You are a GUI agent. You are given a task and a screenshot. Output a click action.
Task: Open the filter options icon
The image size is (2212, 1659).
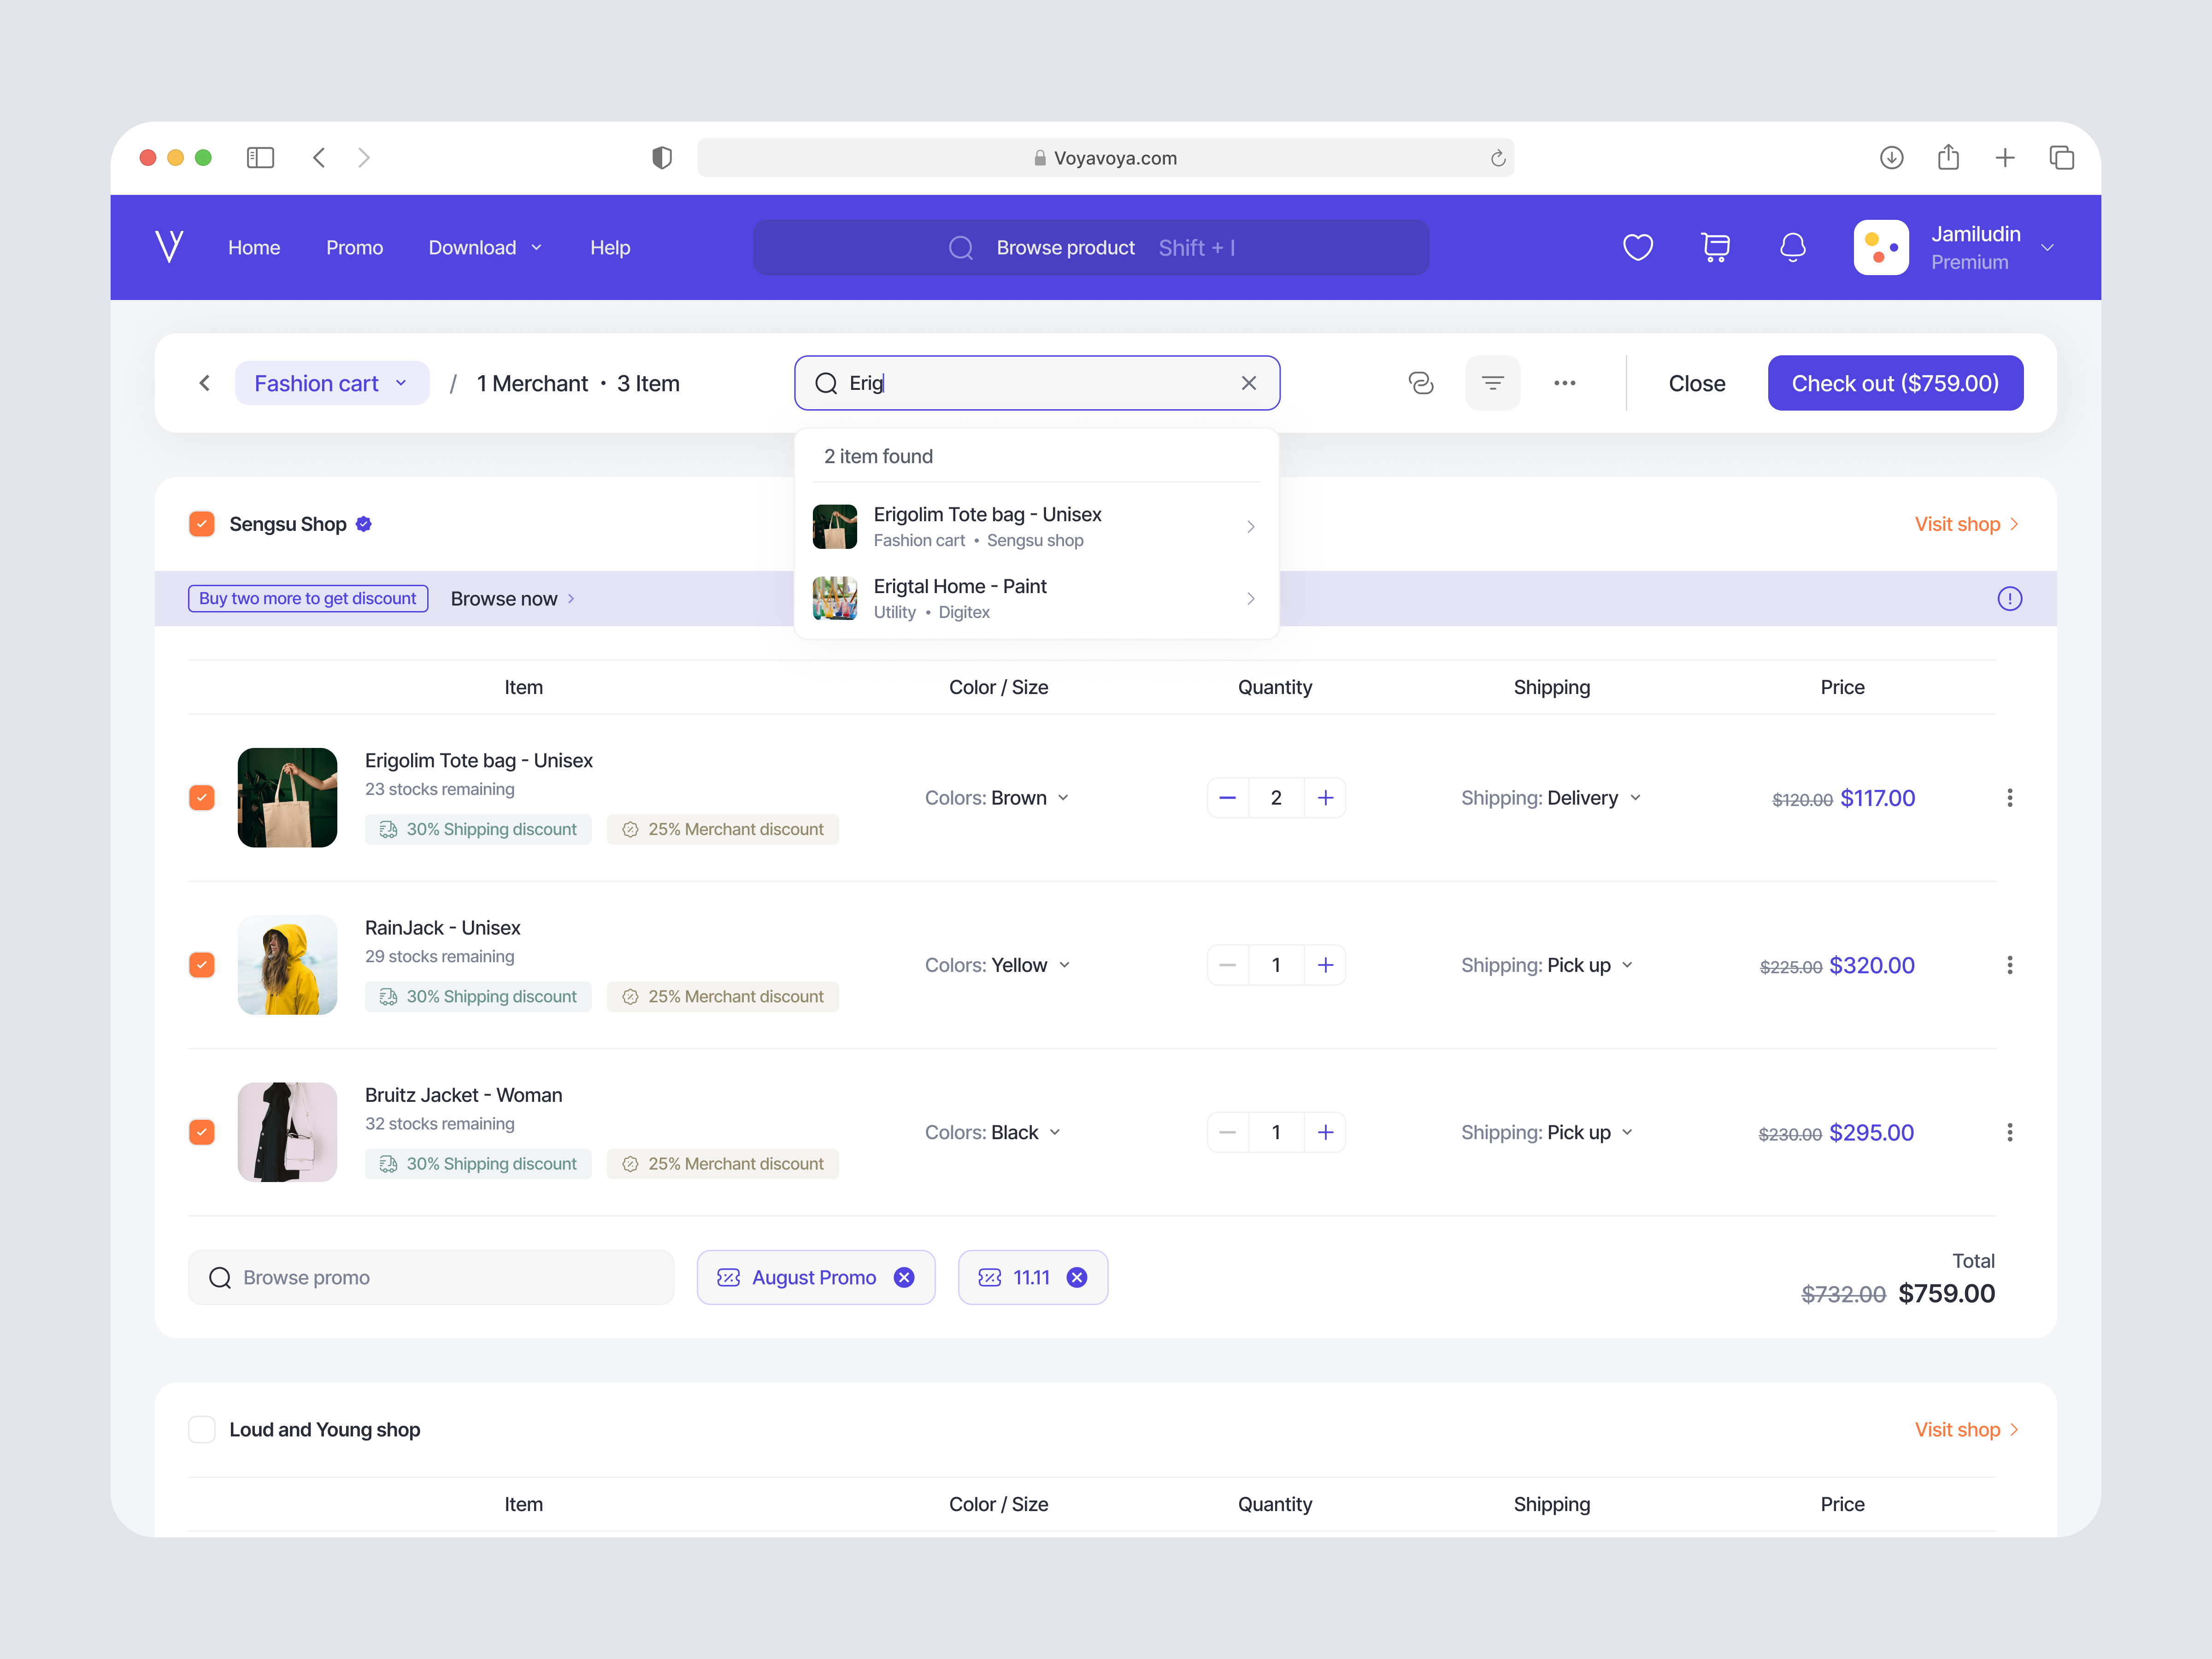coord(1492,383)
